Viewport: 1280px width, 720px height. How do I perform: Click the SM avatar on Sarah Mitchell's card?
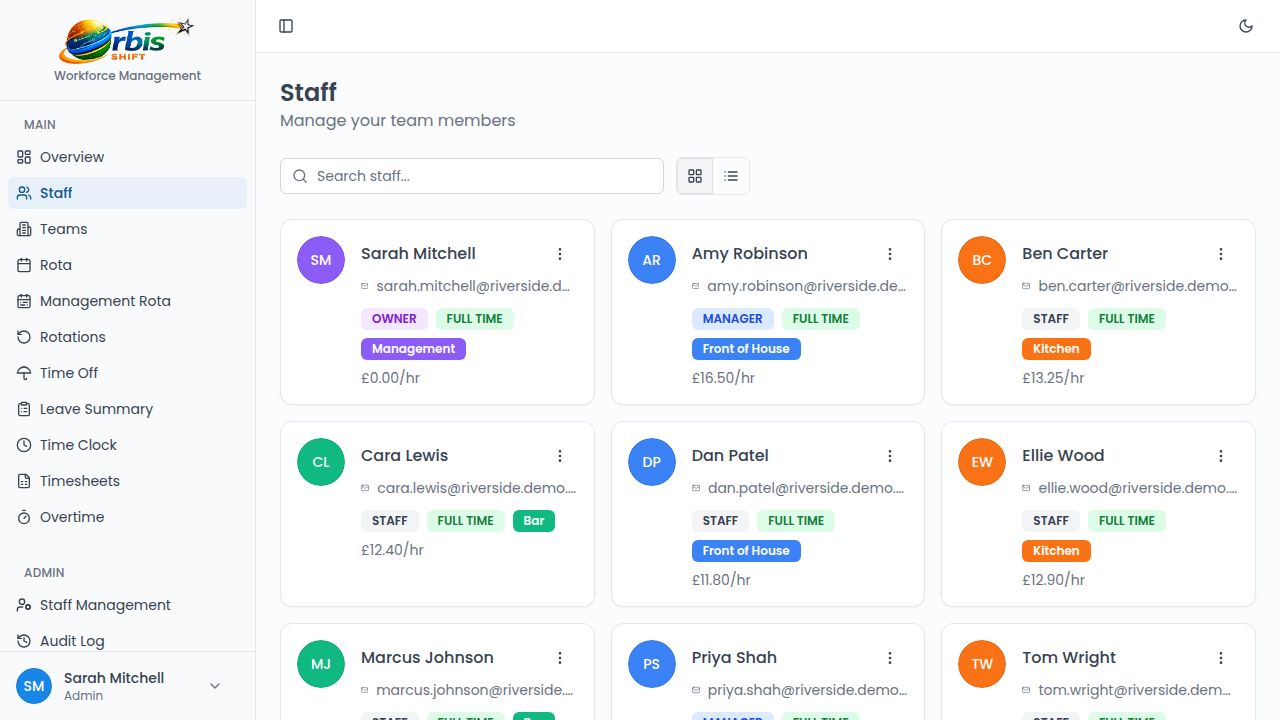coord(321,260)
